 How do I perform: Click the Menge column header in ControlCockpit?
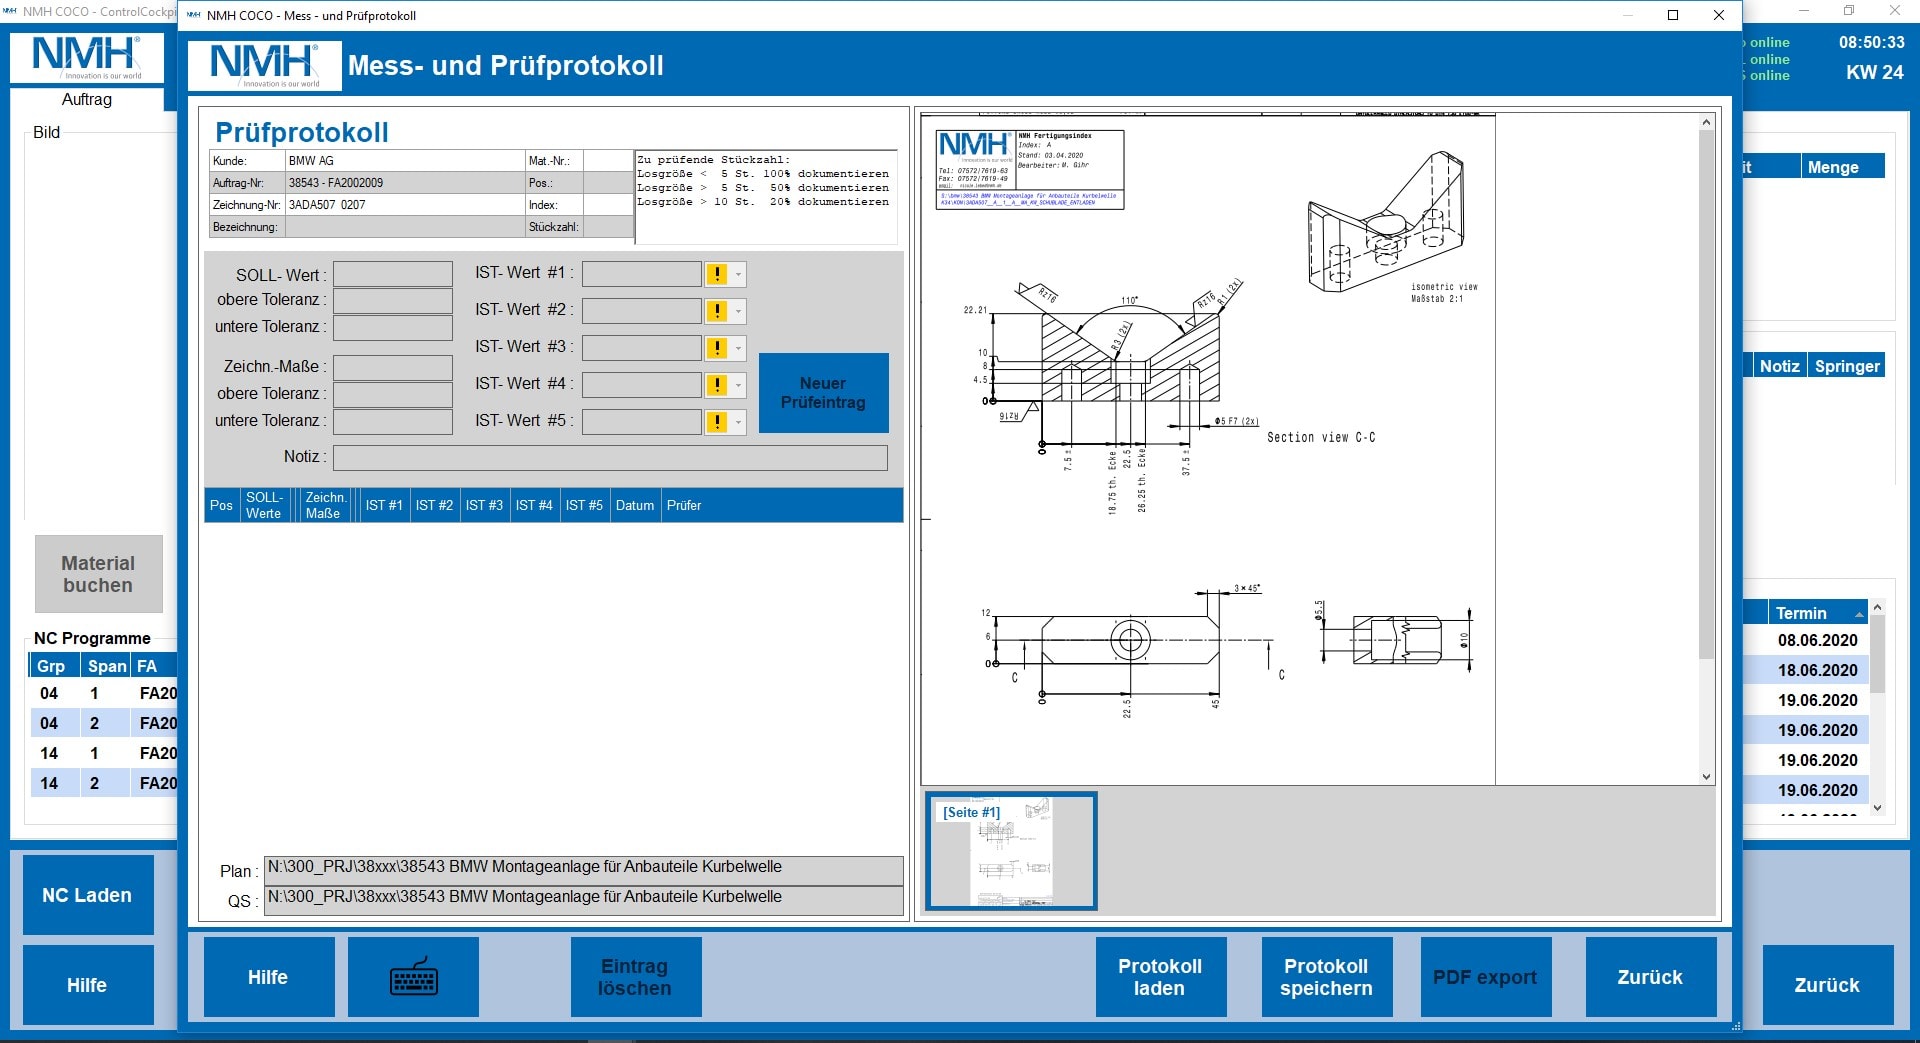tap(1842, 167)
